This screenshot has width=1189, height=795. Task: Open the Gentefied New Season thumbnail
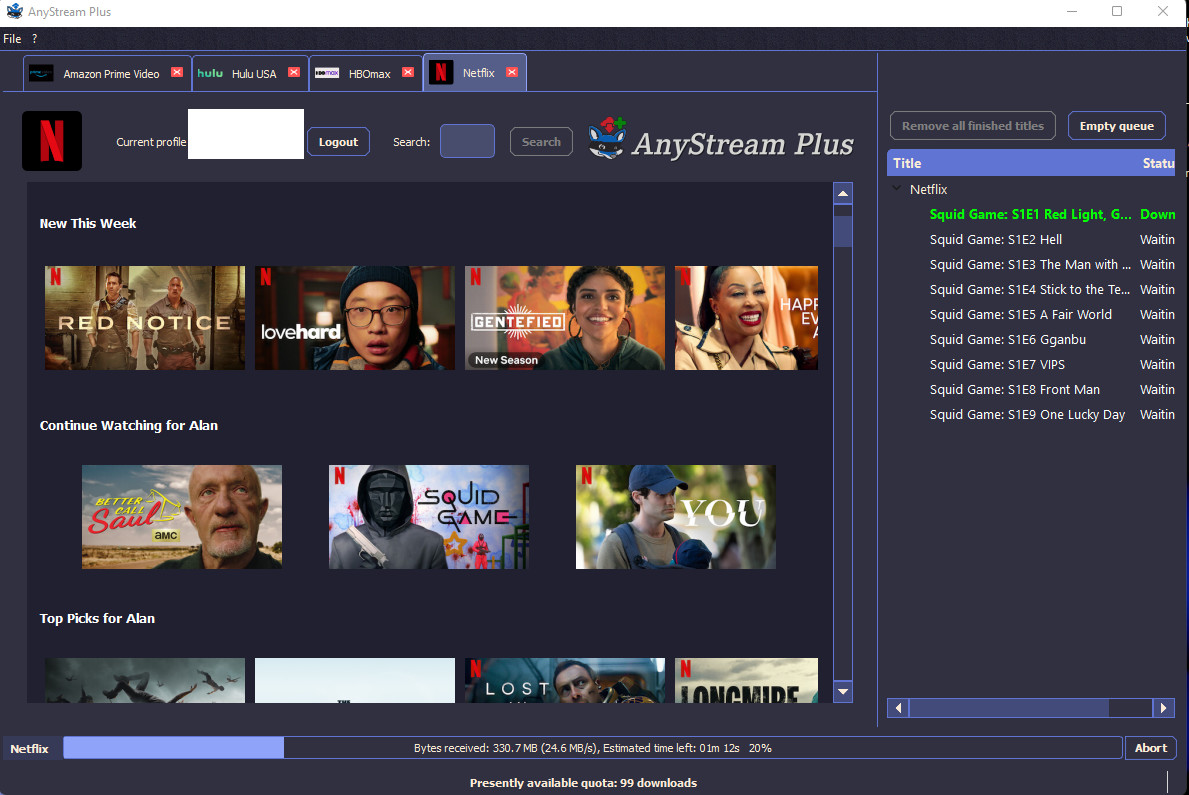[565, 318]
